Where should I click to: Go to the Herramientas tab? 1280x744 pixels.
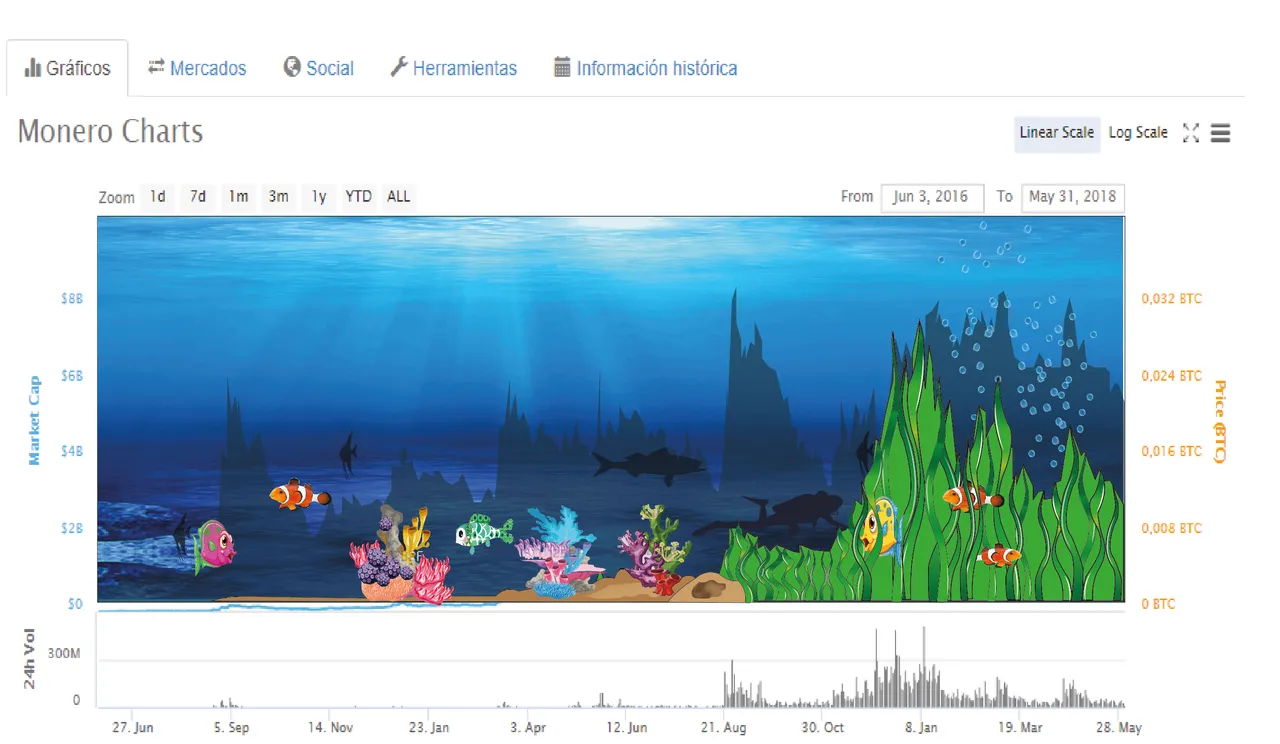pos(453,69)
